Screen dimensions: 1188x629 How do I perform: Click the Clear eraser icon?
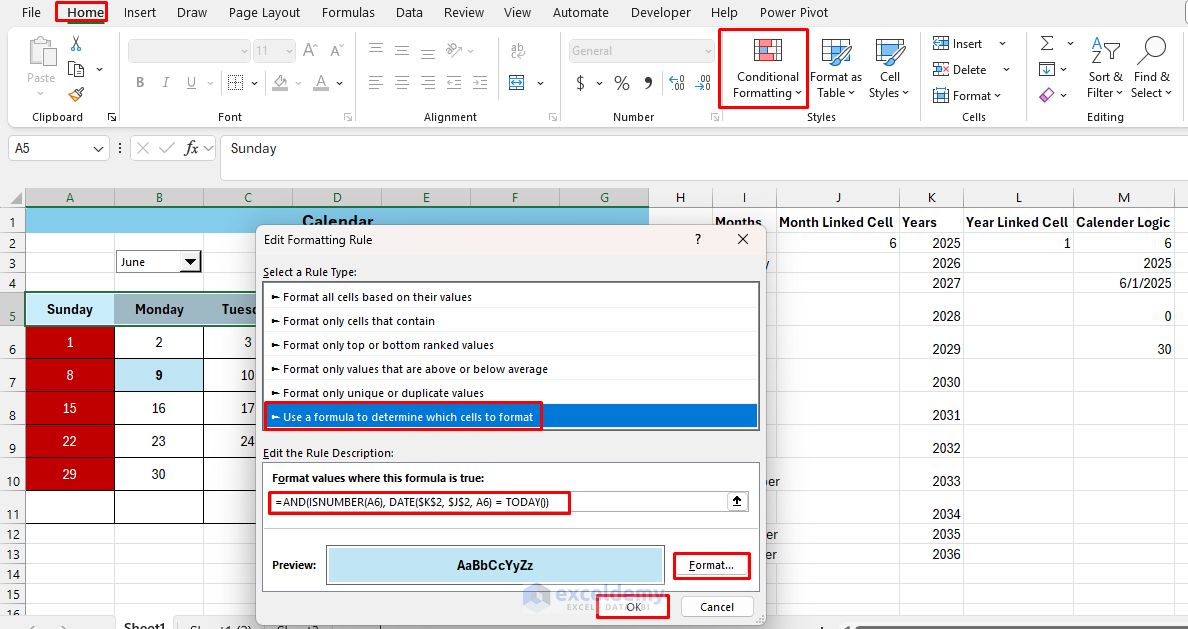click(1047, 95)
